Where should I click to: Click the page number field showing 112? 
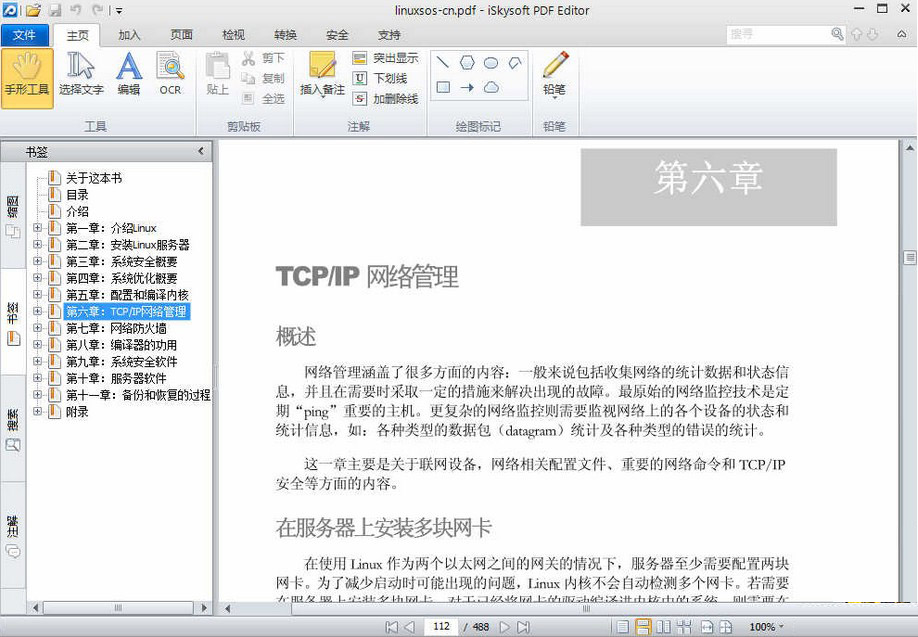pyautogui.click(x=441, y=626)
